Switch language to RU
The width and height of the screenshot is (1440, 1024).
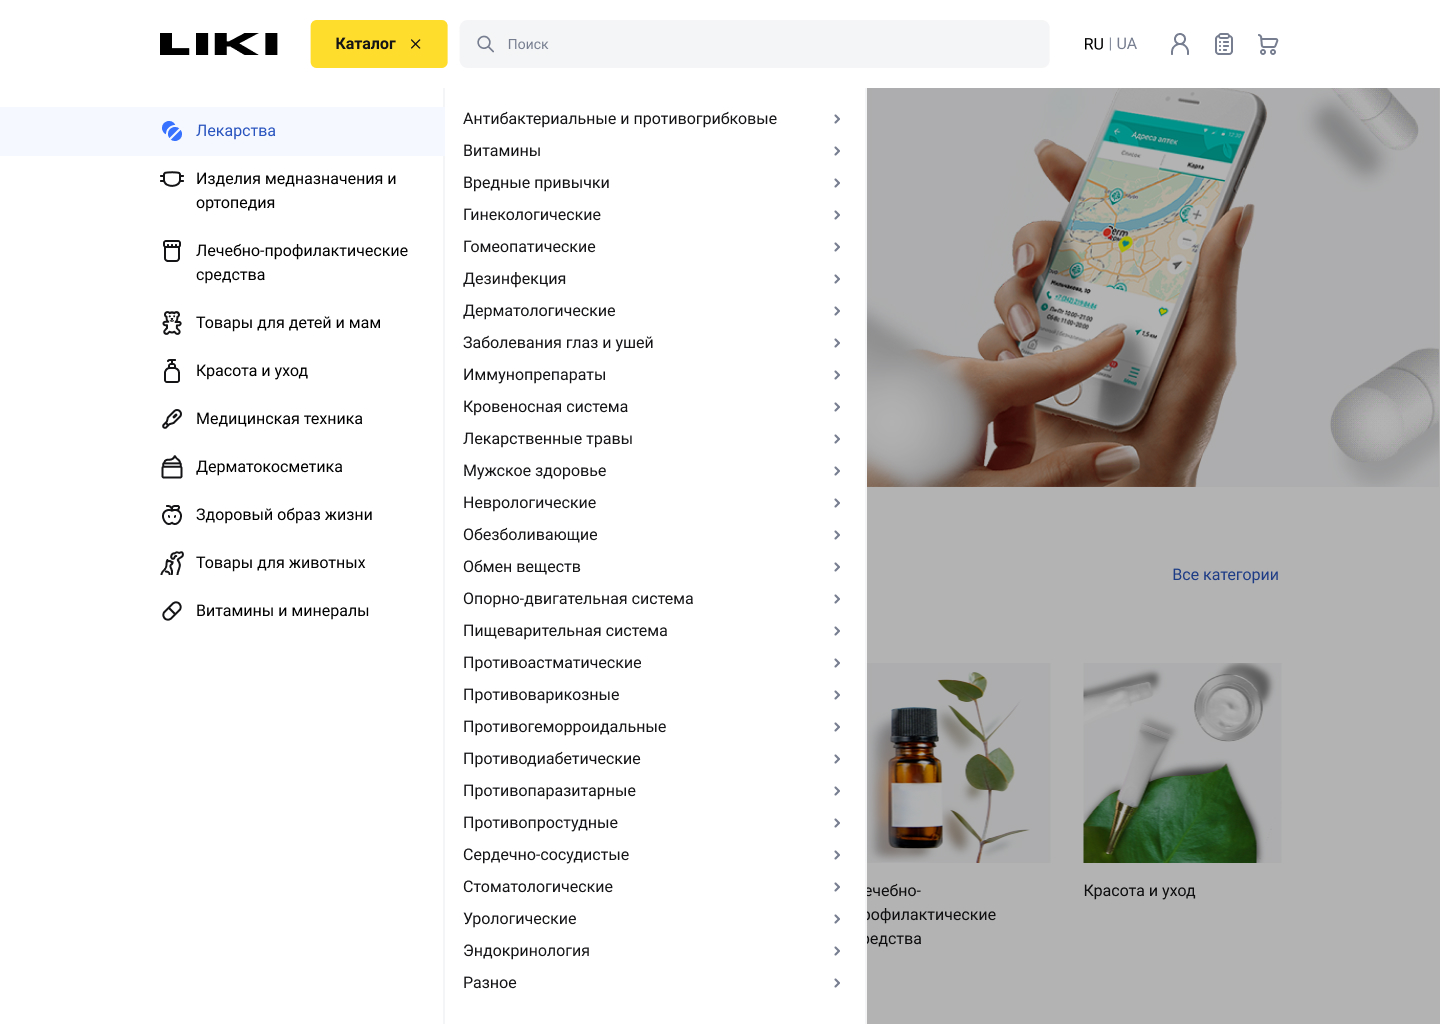tap(1093, 44)
